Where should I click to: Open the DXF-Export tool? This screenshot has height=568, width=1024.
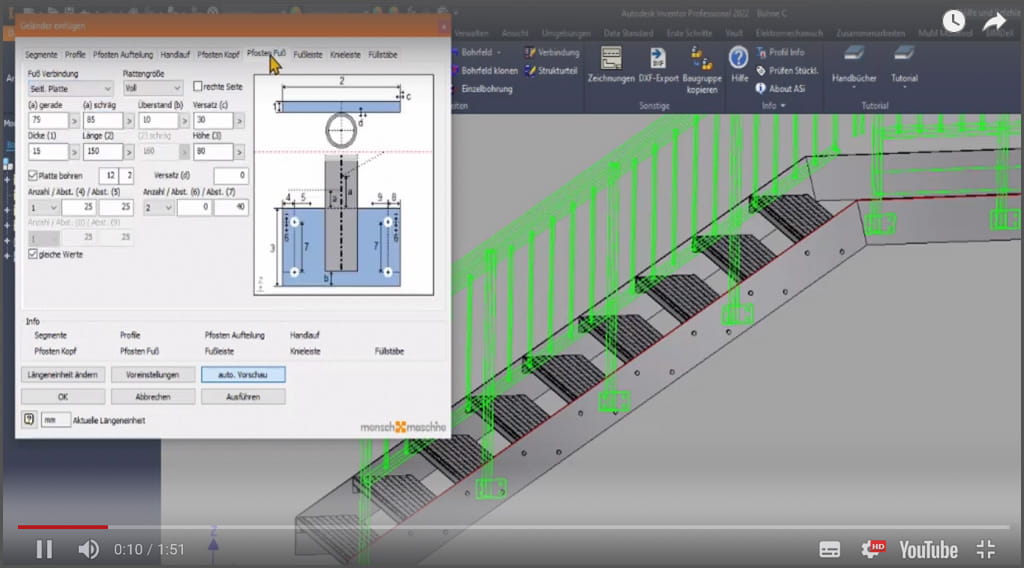659,59
